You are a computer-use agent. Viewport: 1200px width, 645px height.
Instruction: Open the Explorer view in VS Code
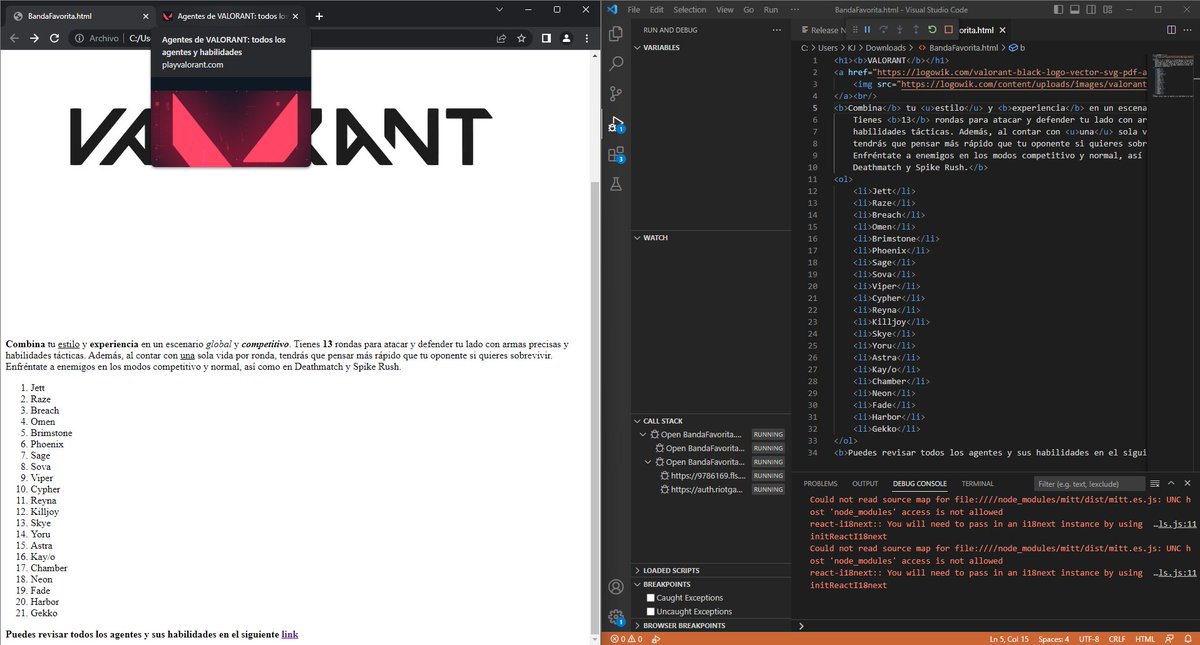(616, 33)
